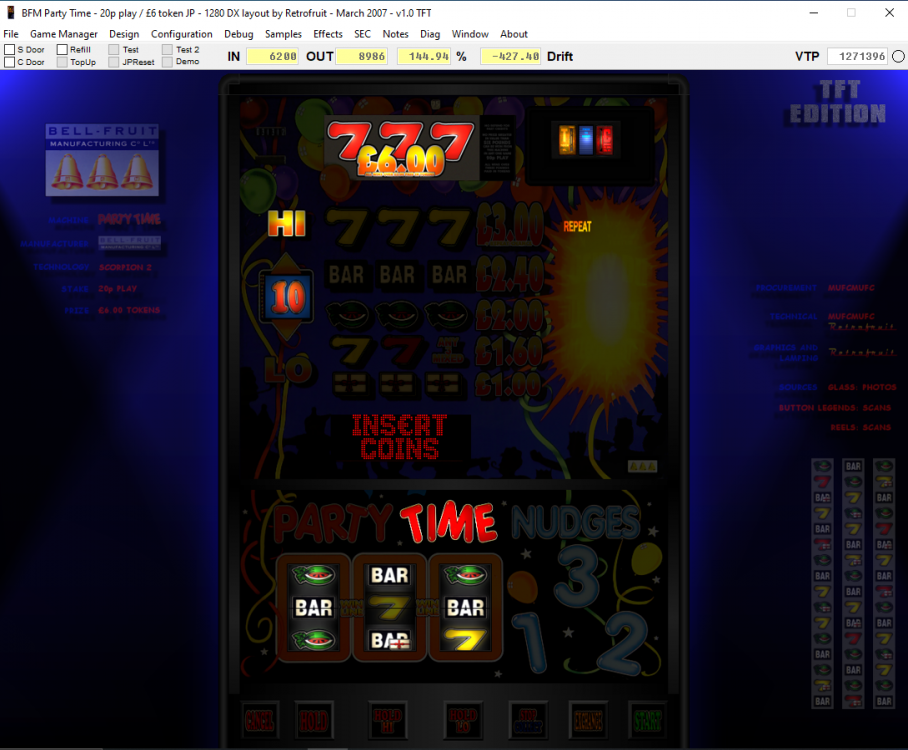This screenshot has width=908, height=750.
Task: Click the VTP round indicator light
Action: tap(898, 56)
